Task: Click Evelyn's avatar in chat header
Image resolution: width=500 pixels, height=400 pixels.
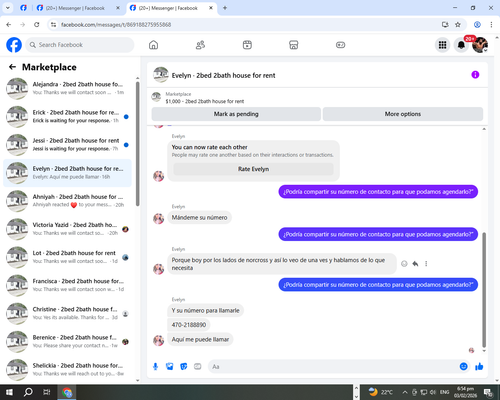Action: pos(161,75)
